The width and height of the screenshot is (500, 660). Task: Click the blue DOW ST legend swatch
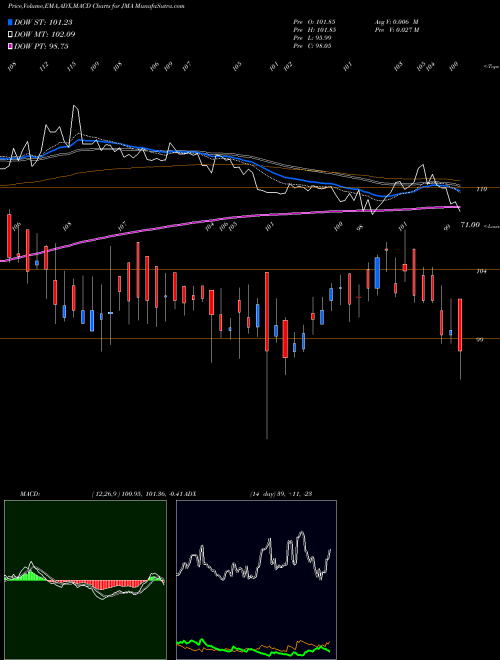(10, 22)
